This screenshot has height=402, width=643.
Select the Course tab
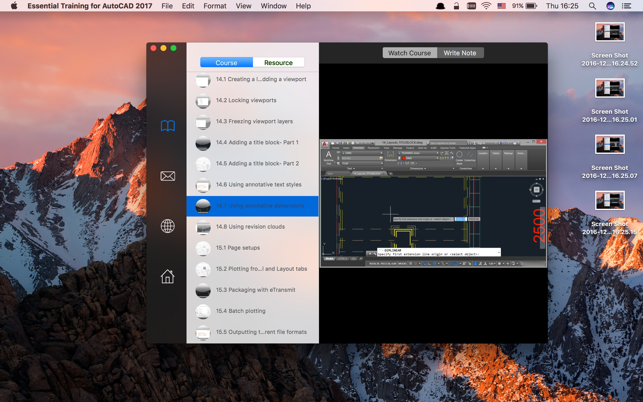(x=226, y=63)
